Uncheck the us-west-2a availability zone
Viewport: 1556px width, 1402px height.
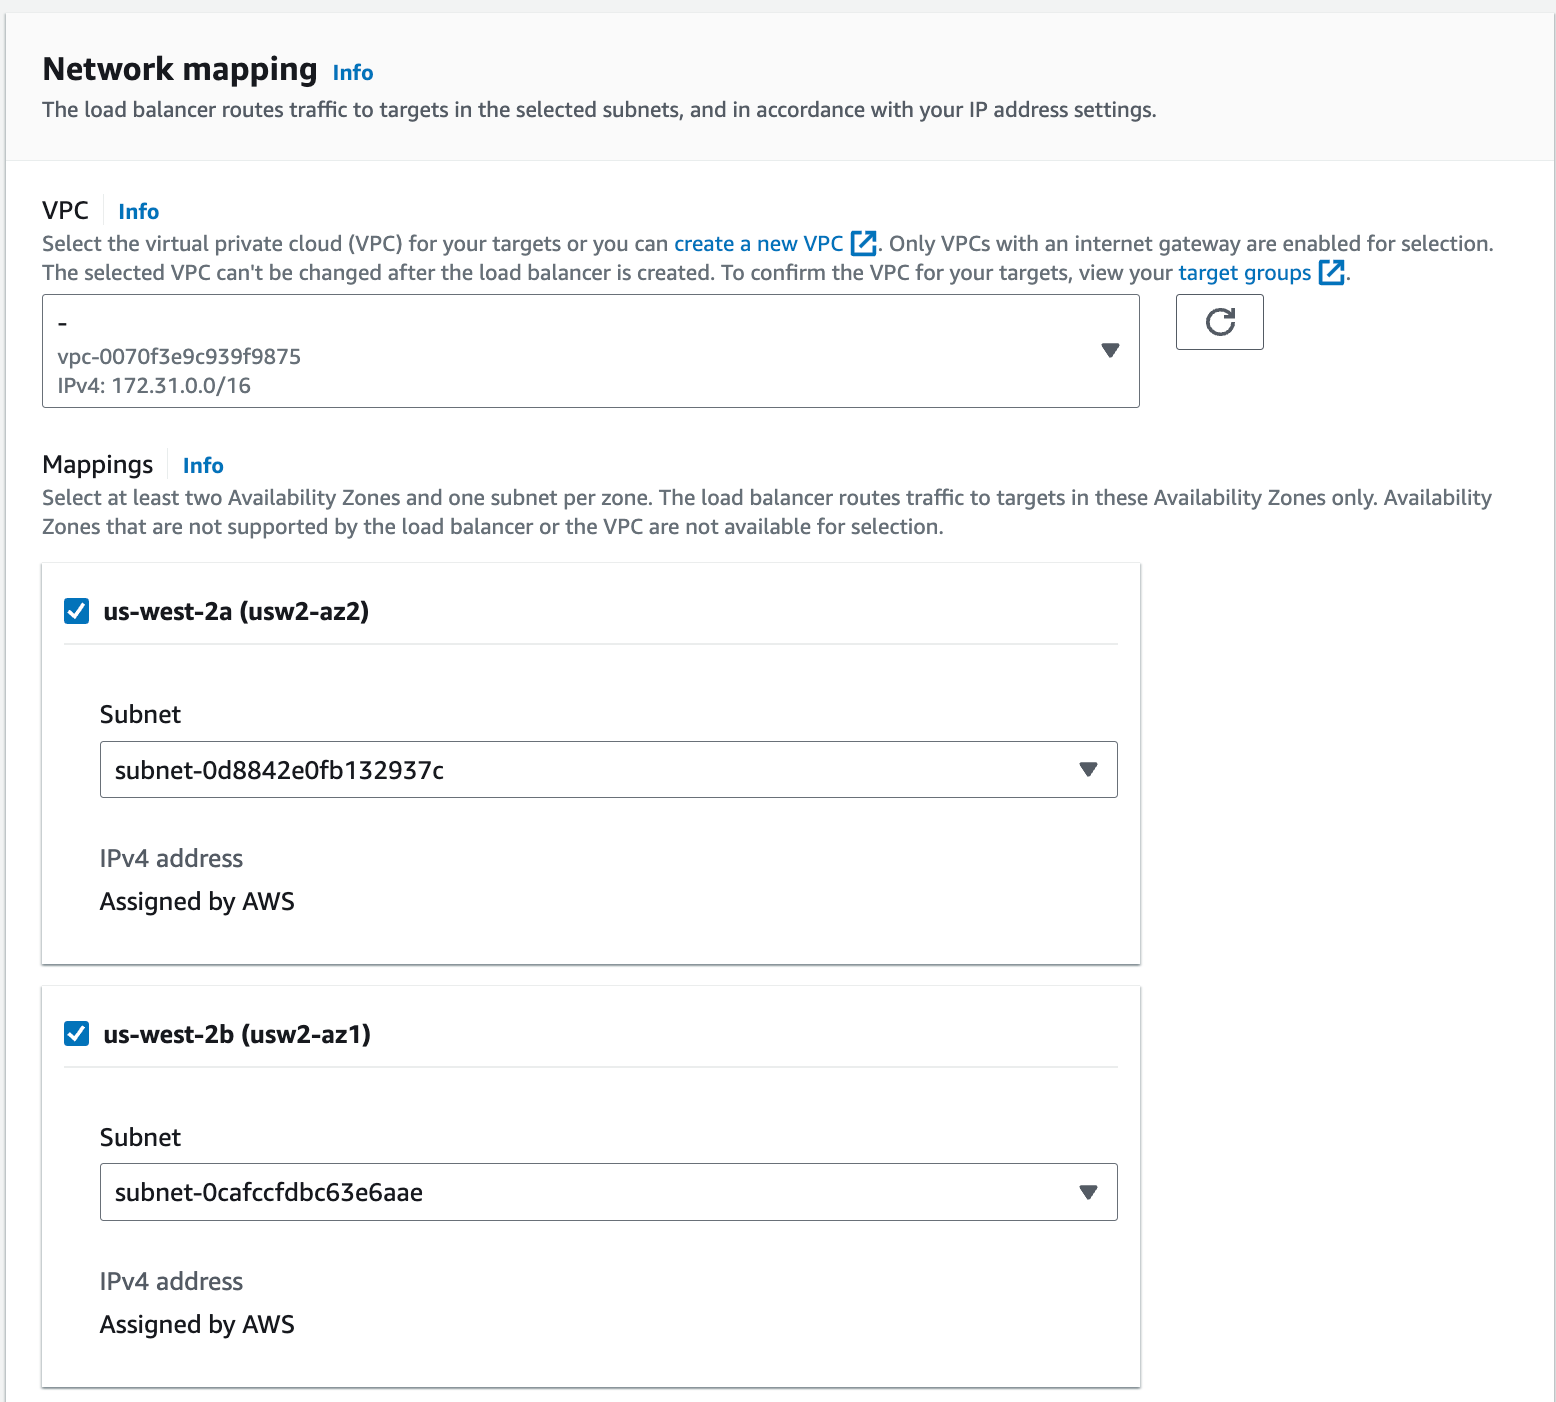pos(77,611)
